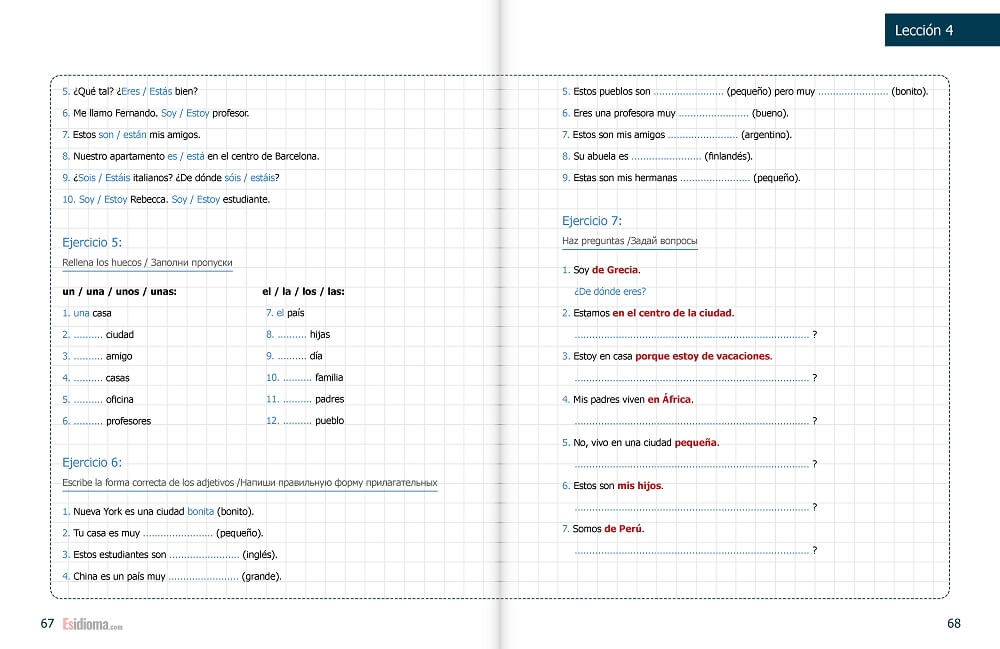The width and height of the screenshot is (1000, 649).
Task: Click the Esidioma.com logo
Action: pos(91,624)
